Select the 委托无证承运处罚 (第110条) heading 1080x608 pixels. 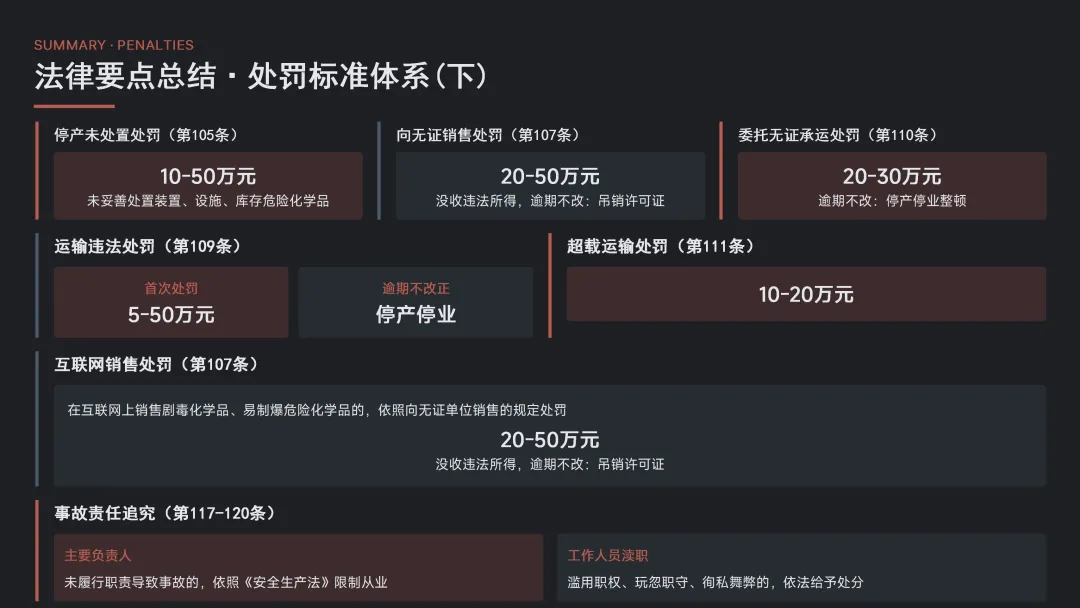(838, 135)
